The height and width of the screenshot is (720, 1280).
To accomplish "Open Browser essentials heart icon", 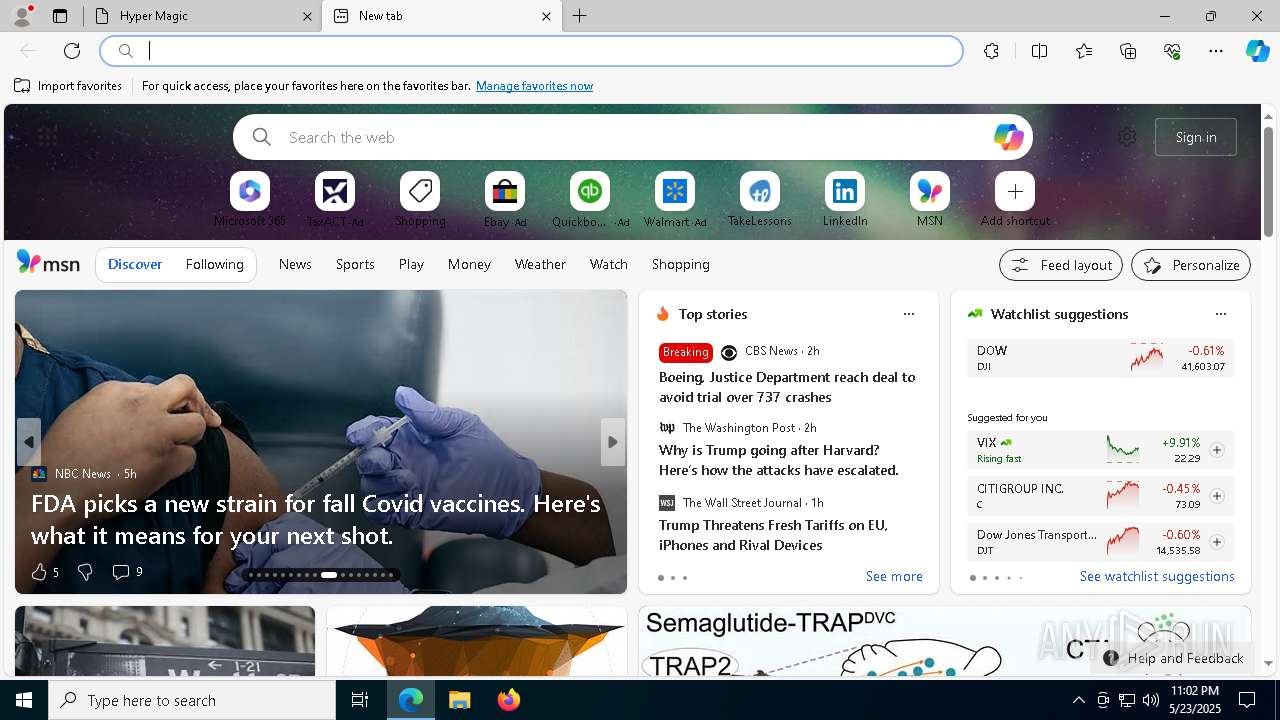I will point(1172,51).
